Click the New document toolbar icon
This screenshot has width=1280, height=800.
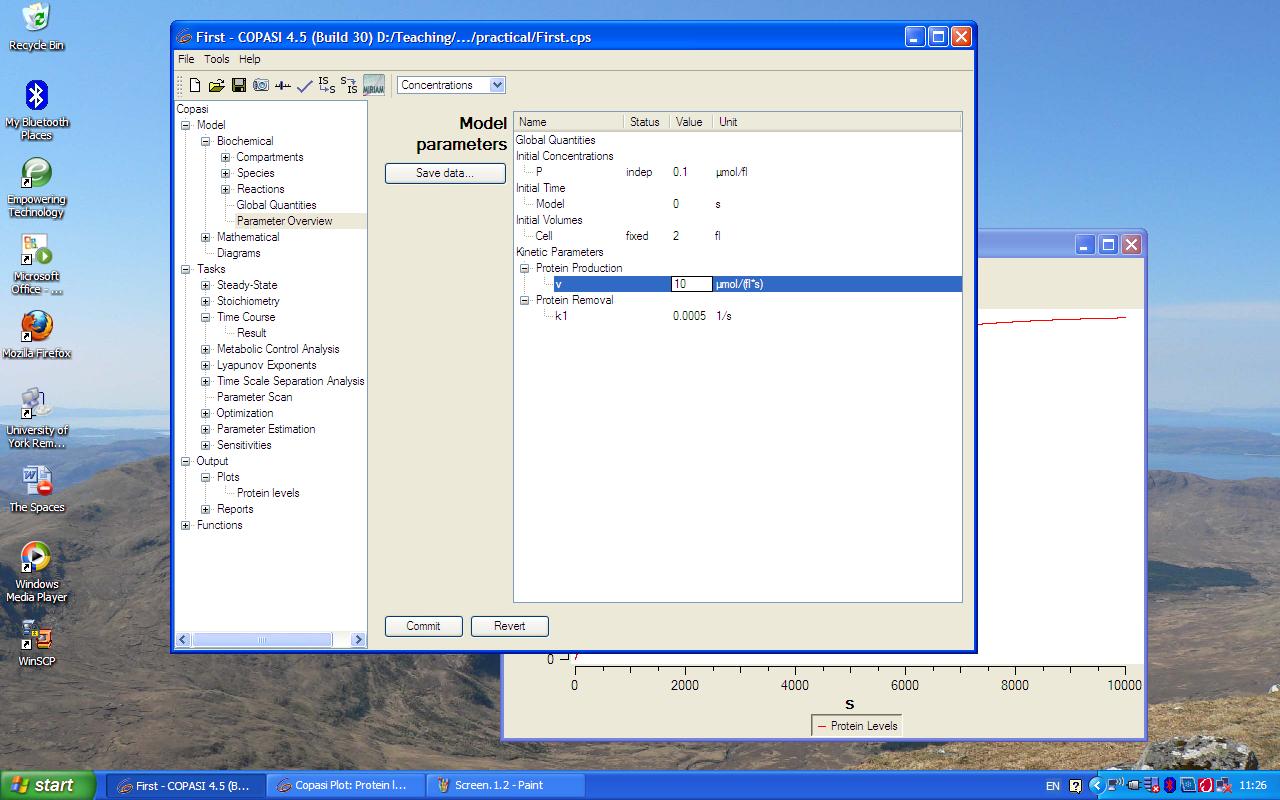[195, 86]
